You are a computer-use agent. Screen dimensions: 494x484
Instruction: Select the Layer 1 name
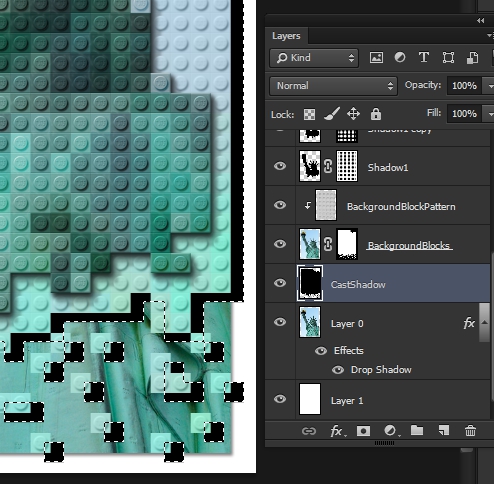347,401
